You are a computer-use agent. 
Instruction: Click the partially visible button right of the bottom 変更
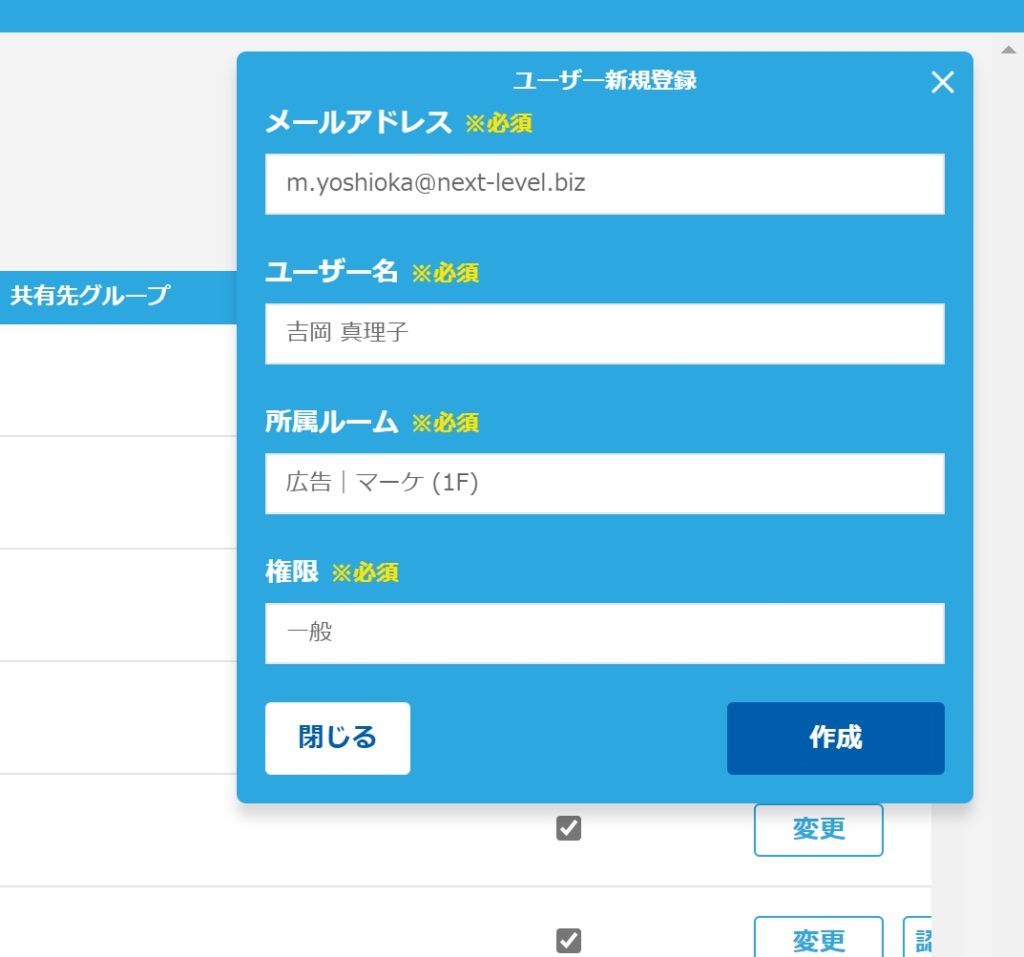click(x=918, y=938)
